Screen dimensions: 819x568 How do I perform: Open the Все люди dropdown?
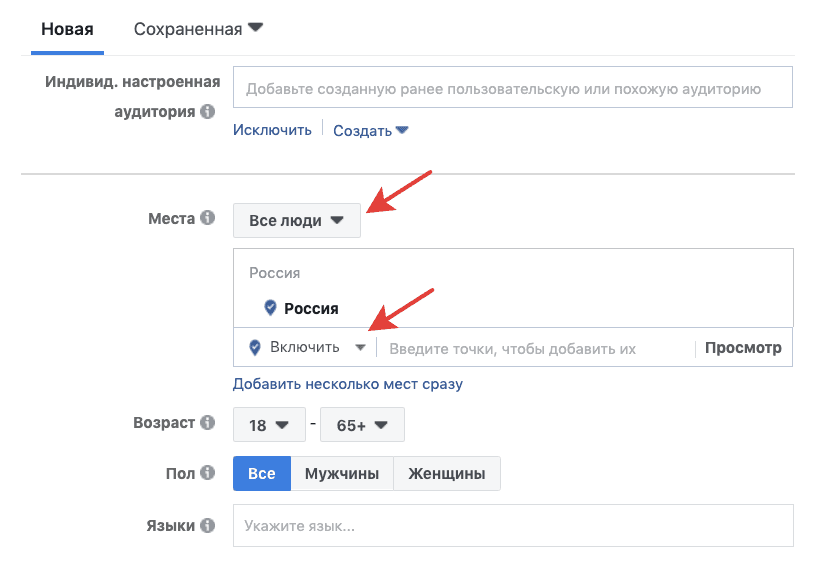click(297, 221)
